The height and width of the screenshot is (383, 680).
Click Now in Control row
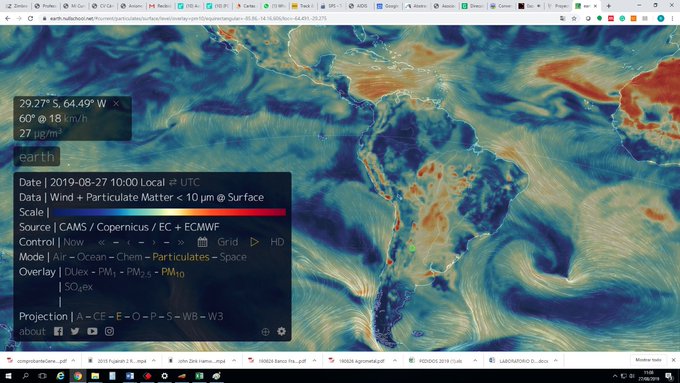pyautogui.click(x=74, y=242)
